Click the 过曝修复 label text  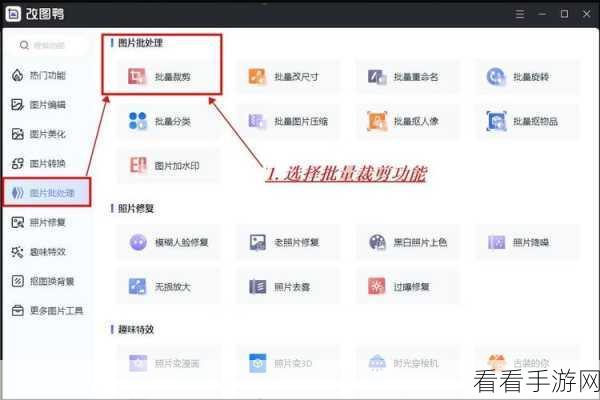(x=411, y=287)
